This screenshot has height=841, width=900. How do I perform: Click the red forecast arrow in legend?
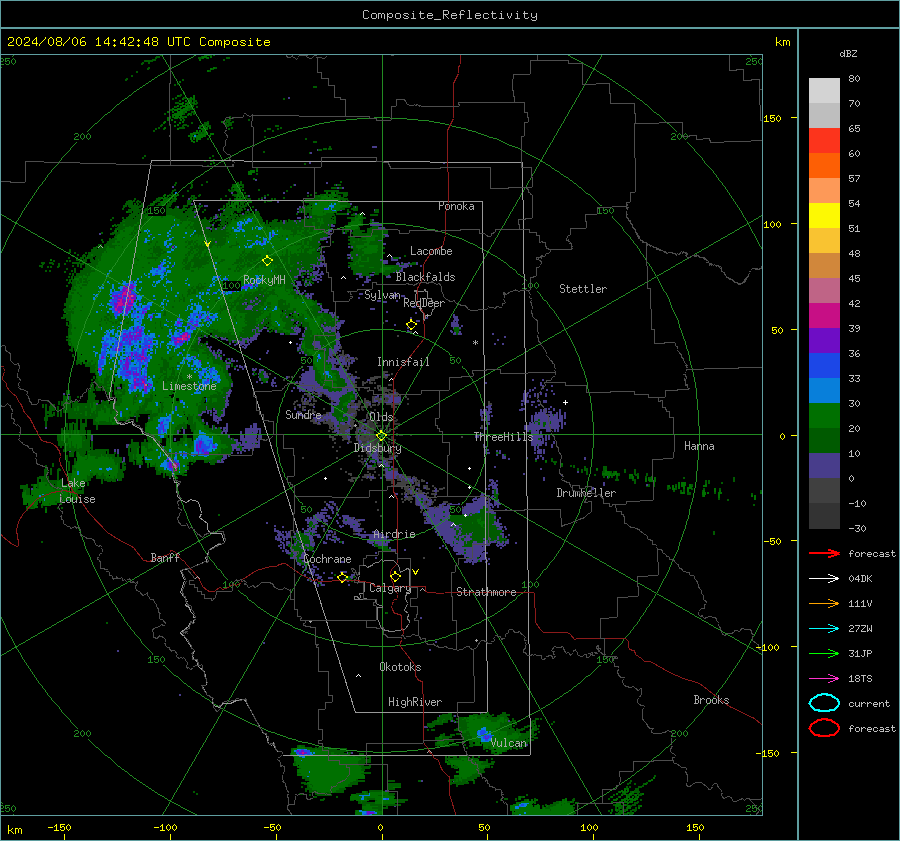(x=824, y=553)
